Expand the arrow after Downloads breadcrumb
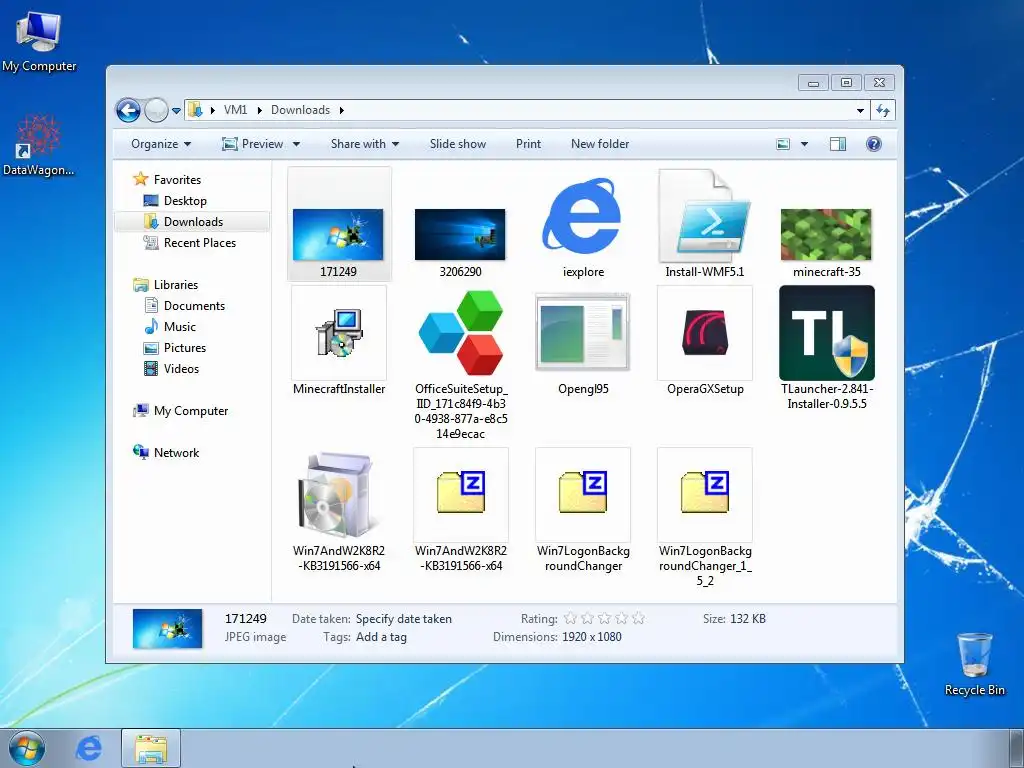 pyautogui.click(x=341, y=110)
